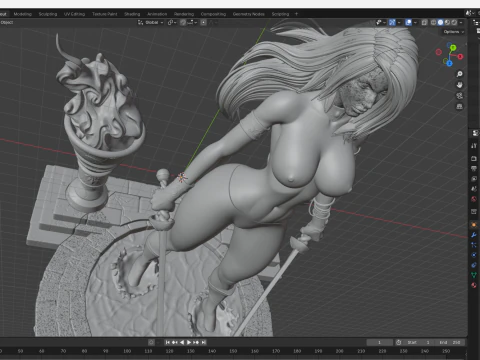Open the Rendering workspace tab
480x360 pixels.
point(184,14)
